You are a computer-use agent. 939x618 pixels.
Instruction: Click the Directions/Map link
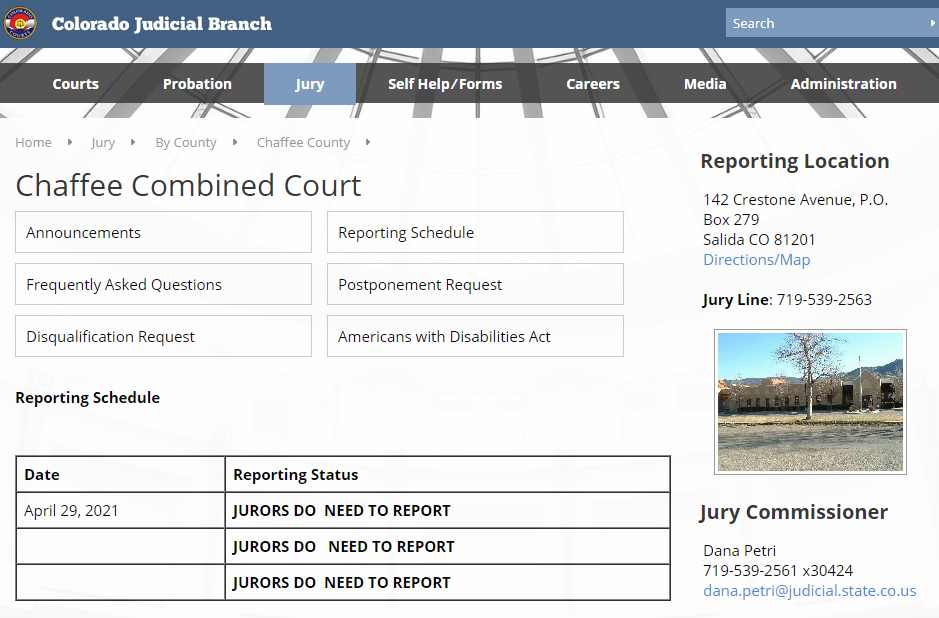[756, 260]
